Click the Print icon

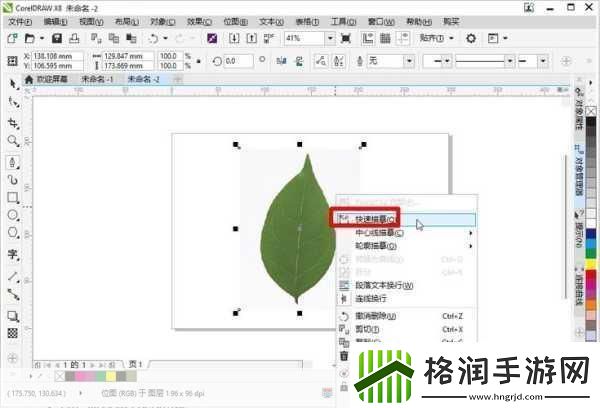pyautogui.click(x=74, y=38)
